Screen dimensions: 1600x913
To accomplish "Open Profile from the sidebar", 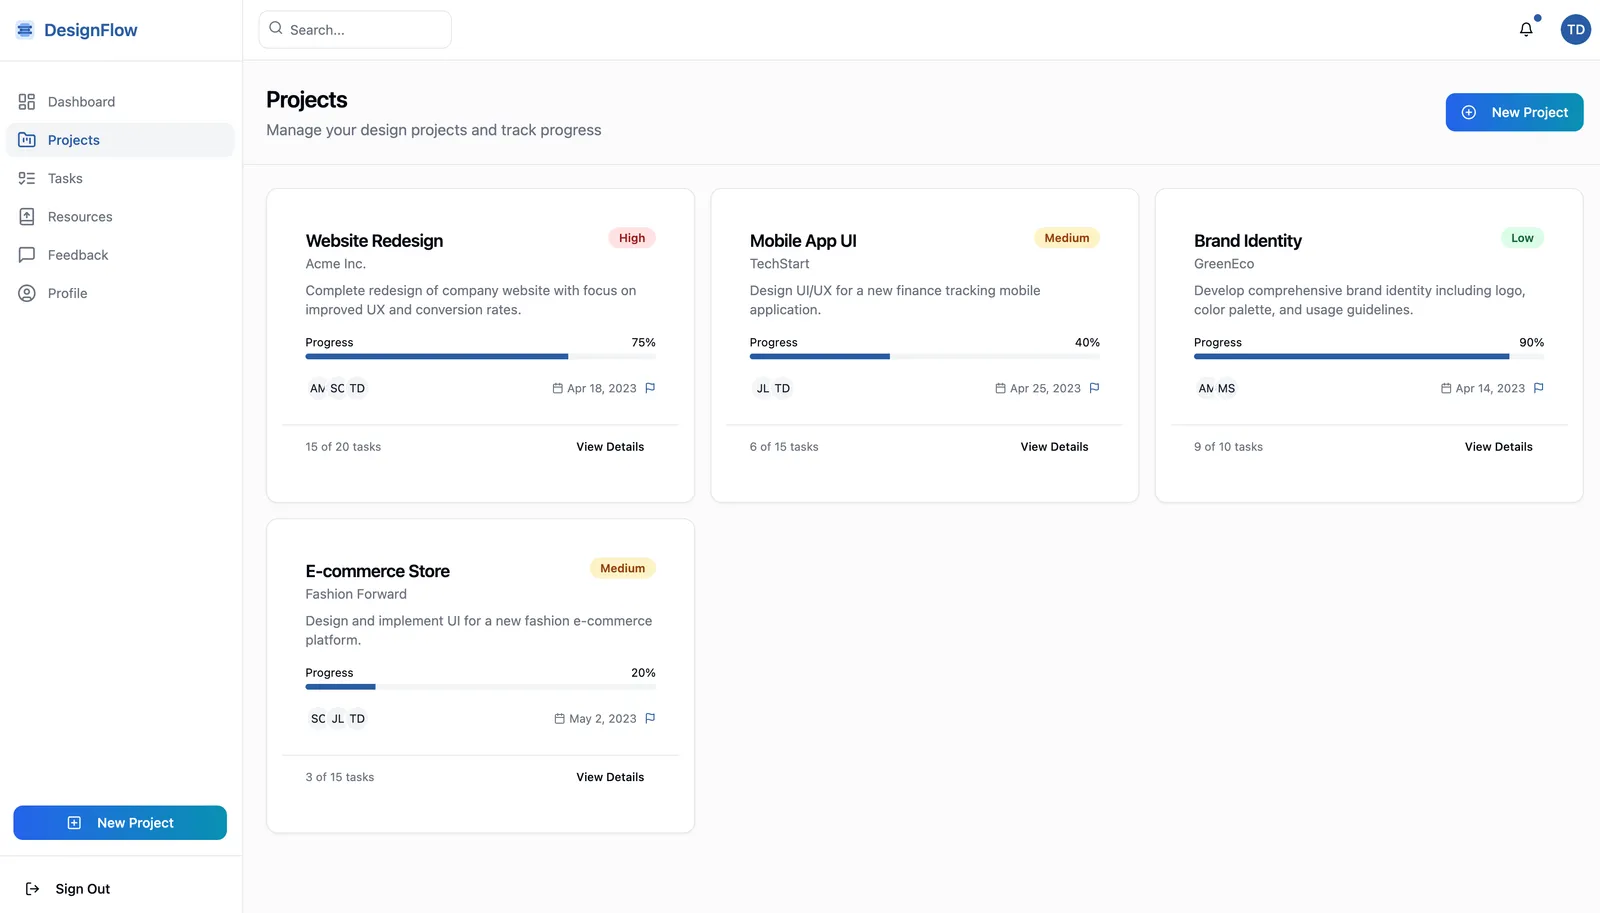I will point(120,293).
